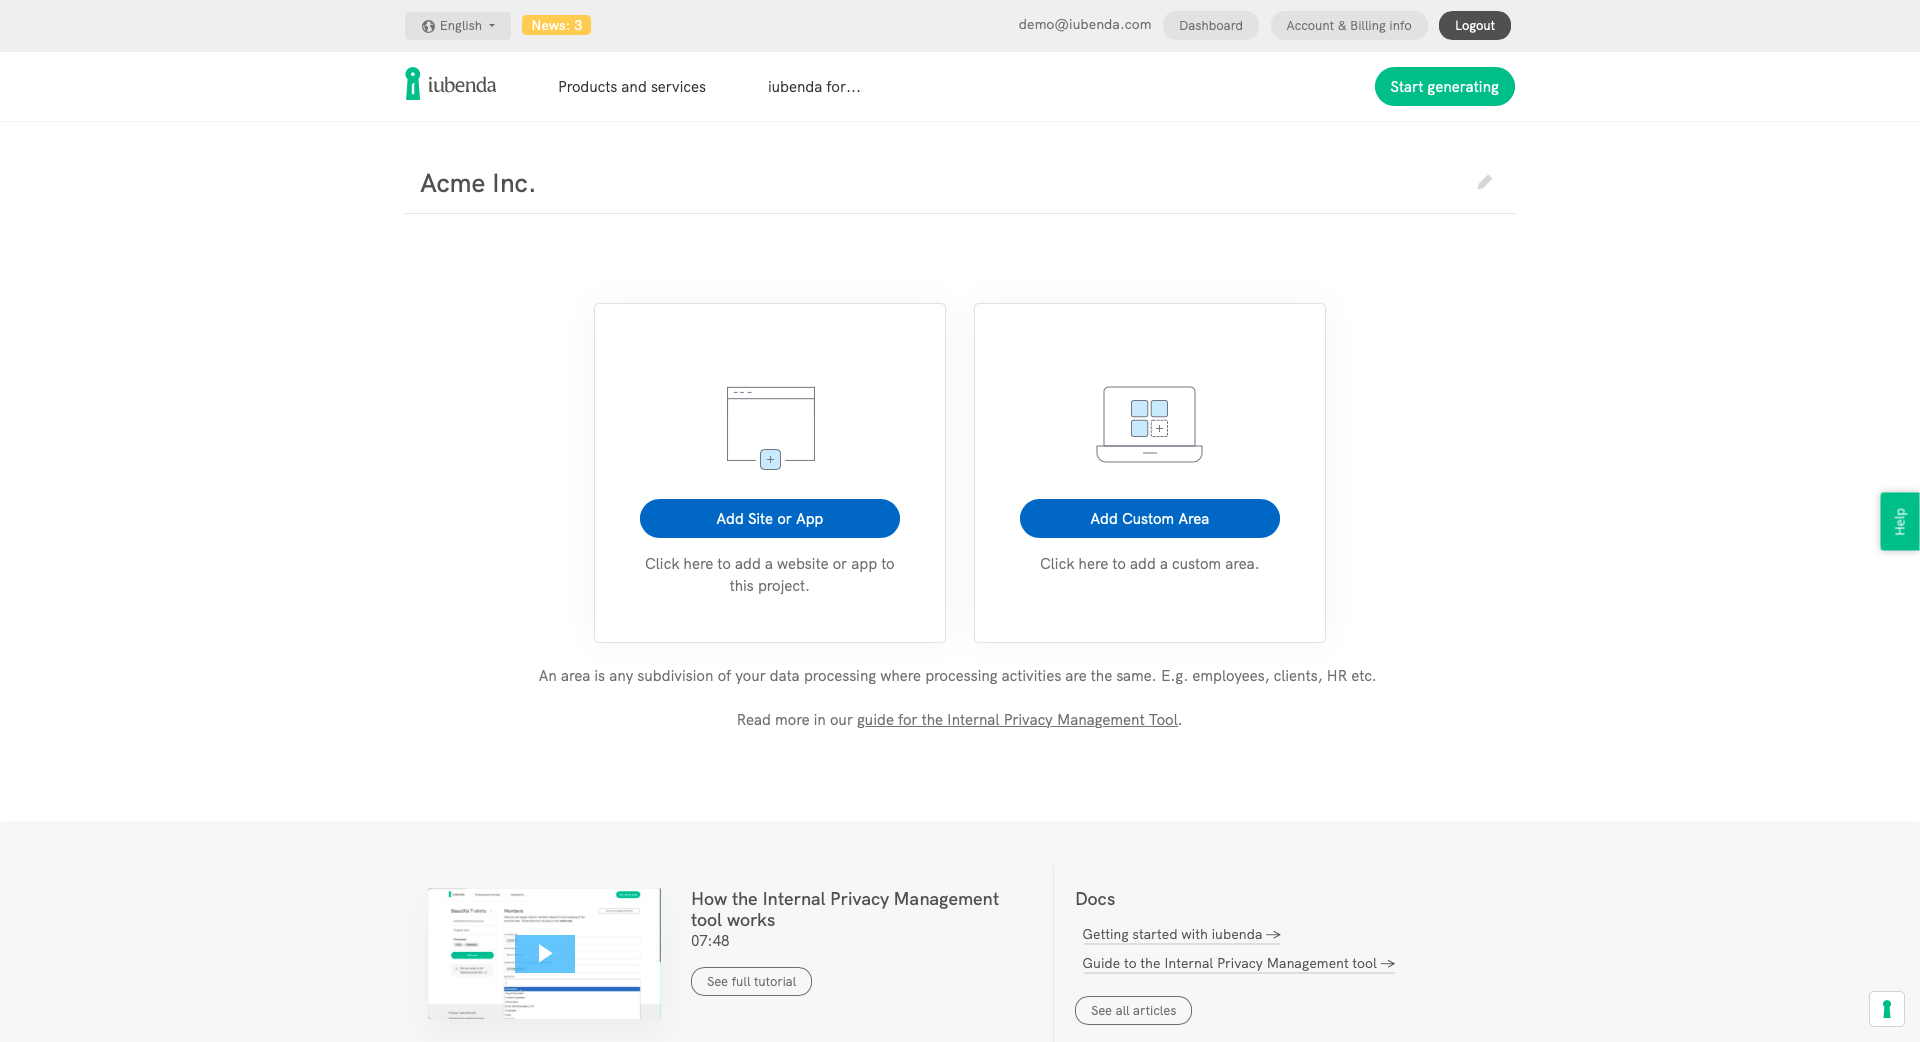
Task: Open the News: 3 badge
Action: pos(556,25)
